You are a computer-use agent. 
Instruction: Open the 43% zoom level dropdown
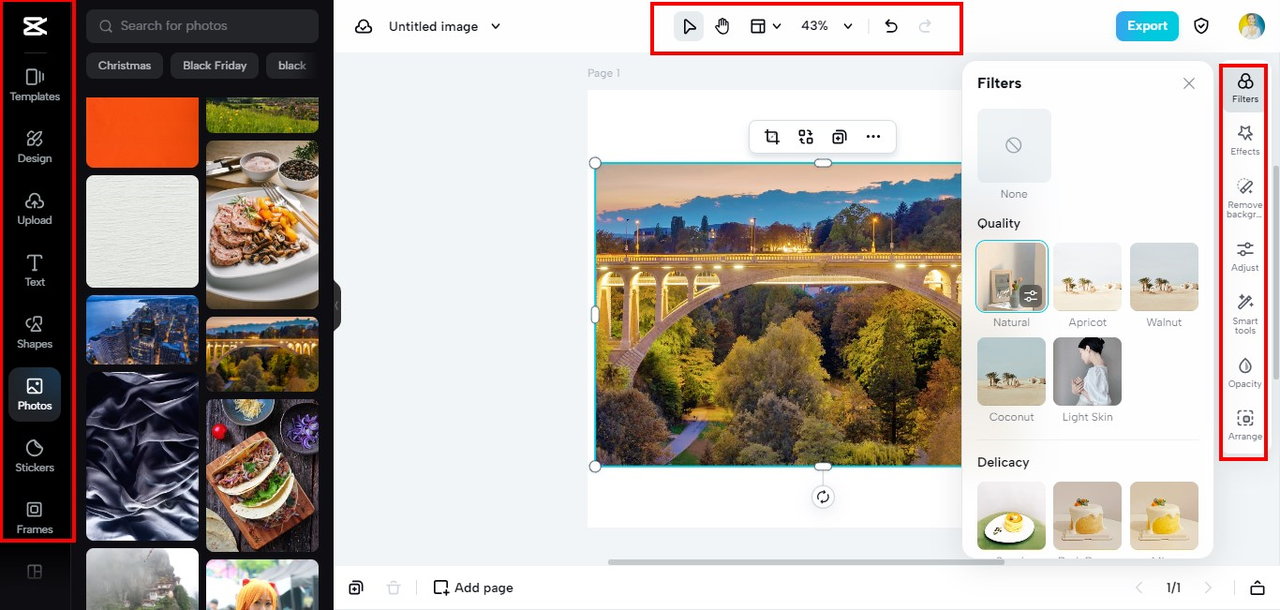[827, 27]
